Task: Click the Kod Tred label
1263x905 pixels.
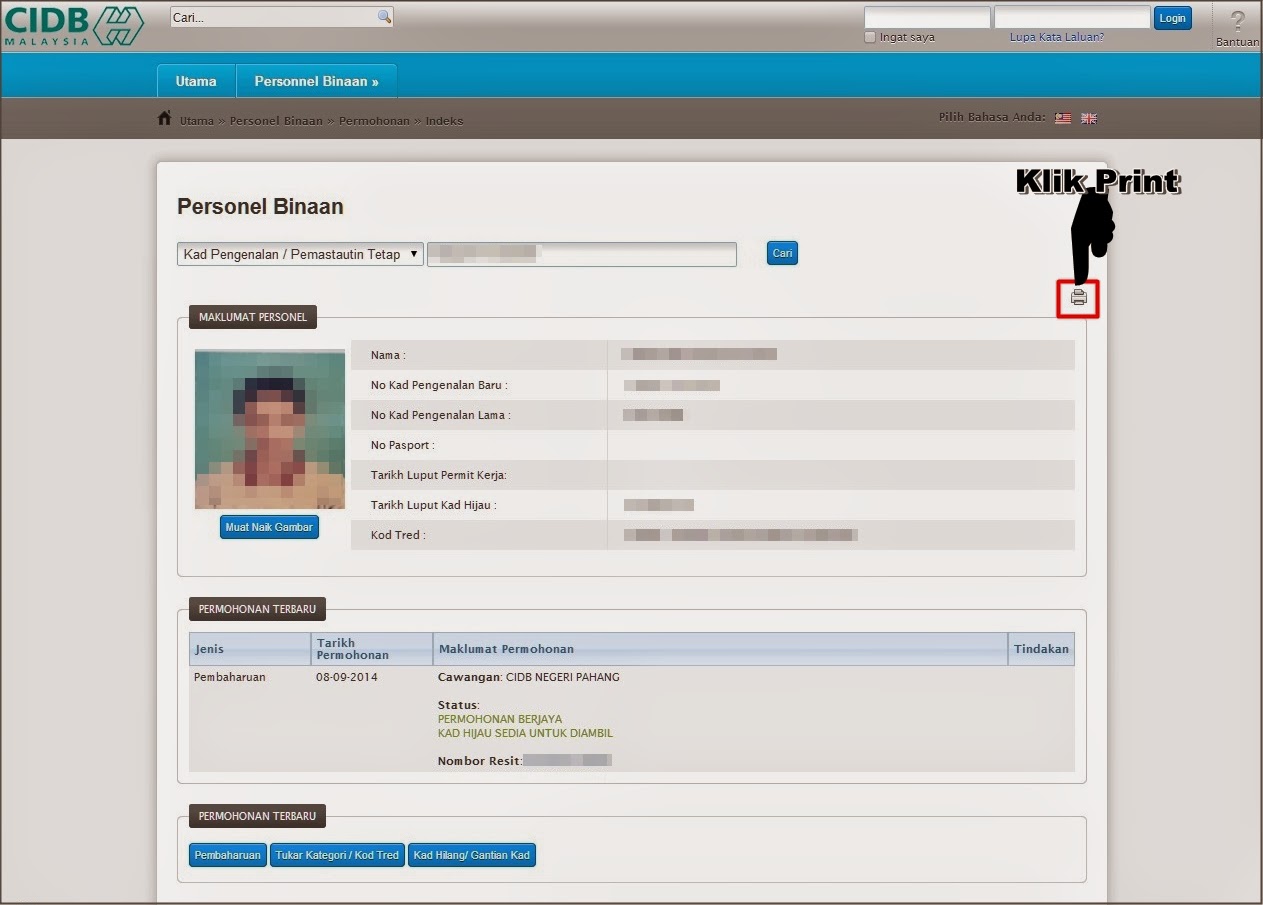Action: pyautogui.click(x=398, y=535)
